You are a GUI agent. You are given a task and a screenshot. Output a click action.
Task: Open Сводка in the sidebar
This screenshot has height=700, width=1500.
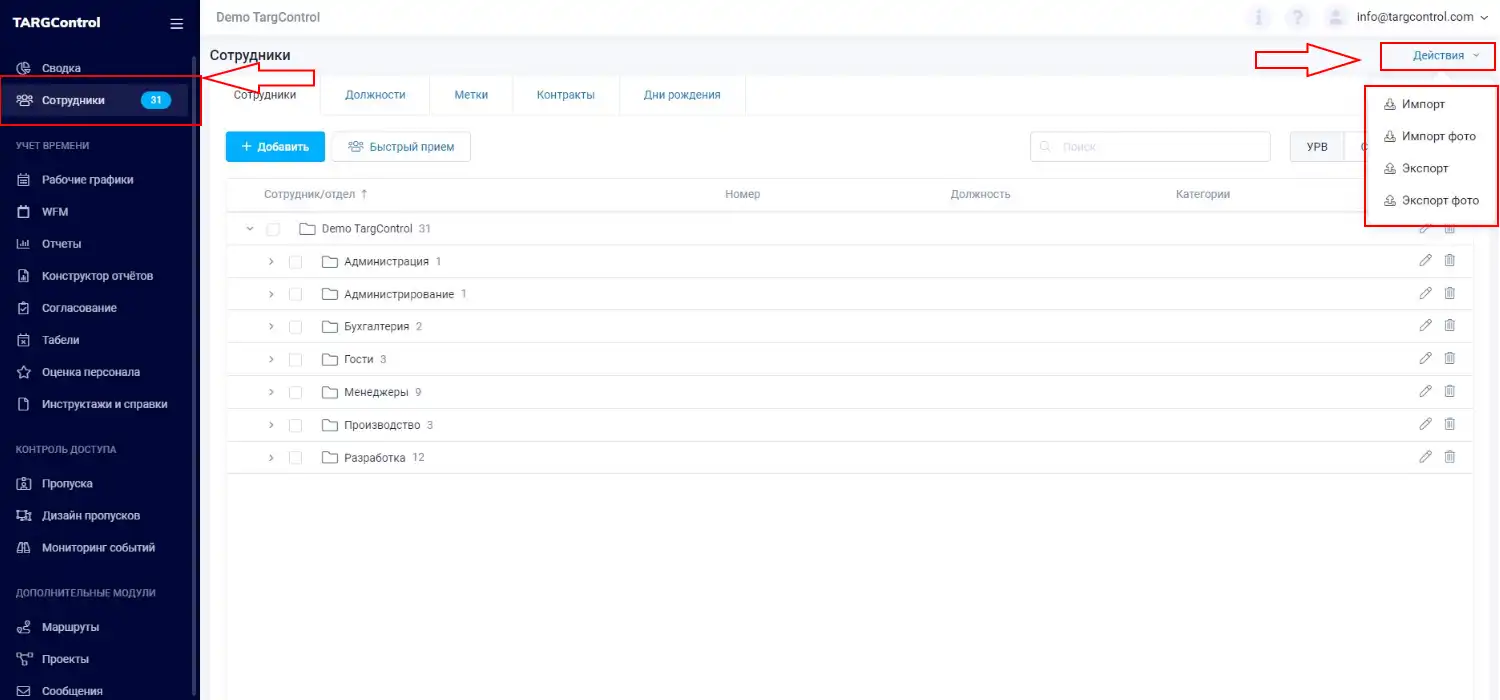[x=61, y=68]
